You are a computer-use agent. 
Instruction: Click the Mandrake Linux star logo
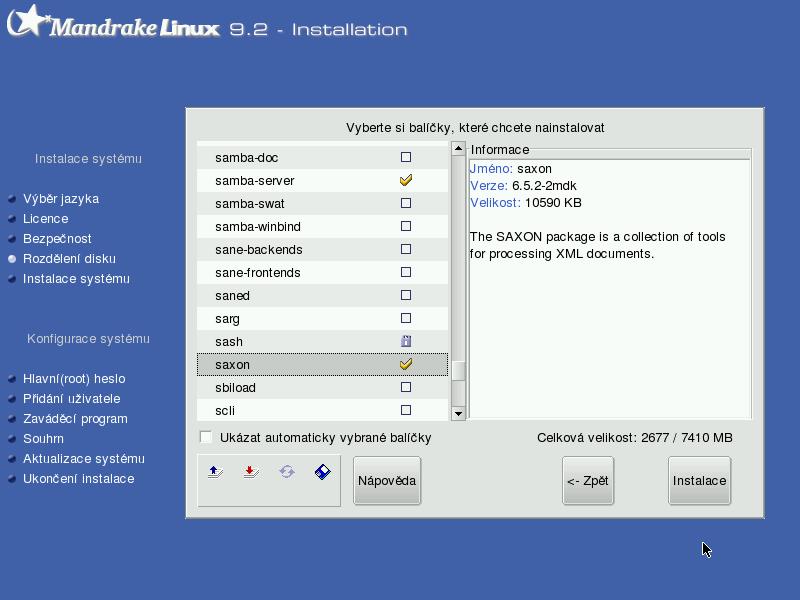click(29, 21)
